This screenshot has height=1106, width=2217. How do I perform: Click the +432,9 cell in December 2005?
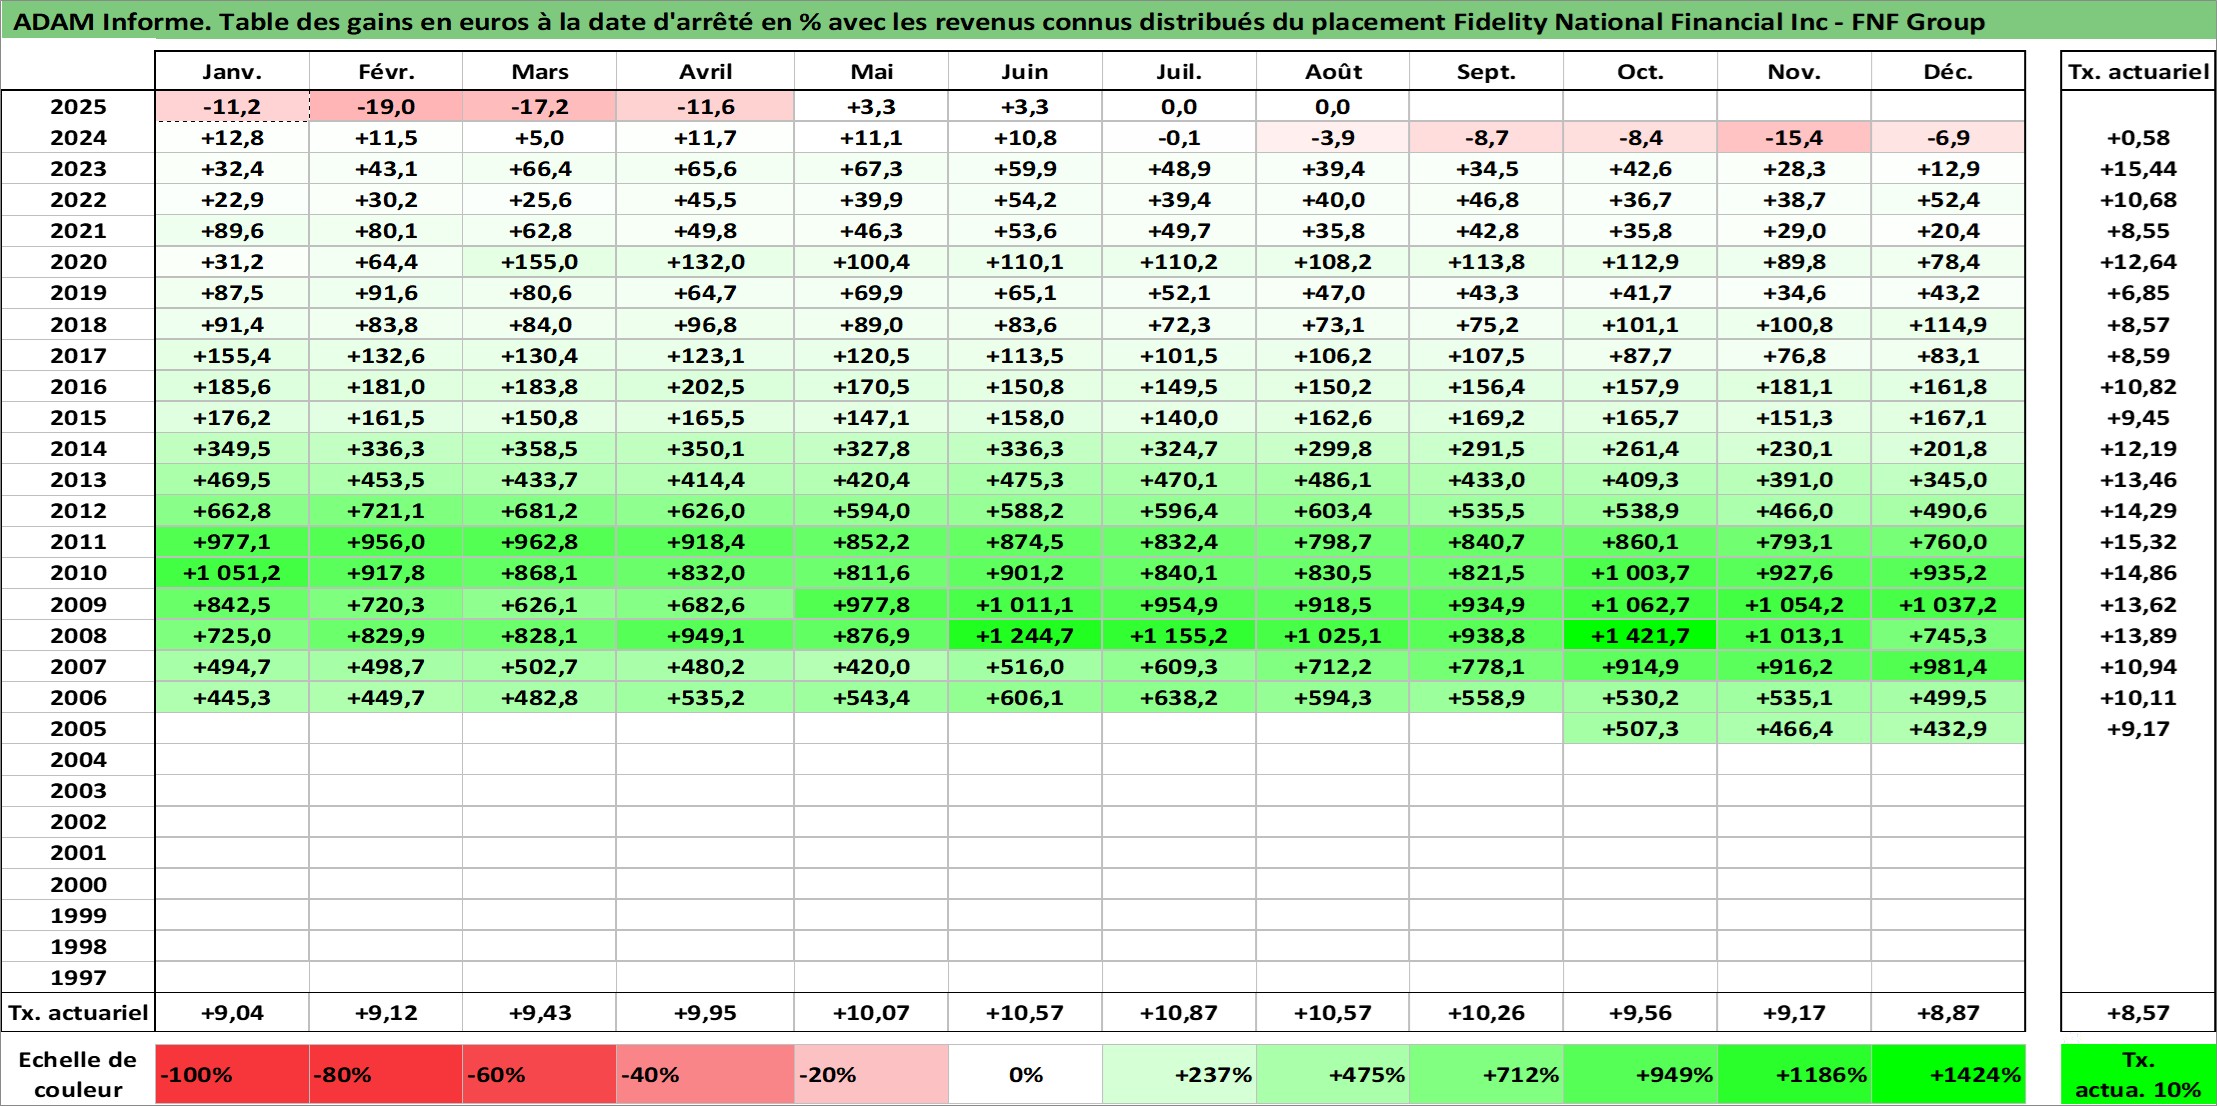(x=1948, y=729)
